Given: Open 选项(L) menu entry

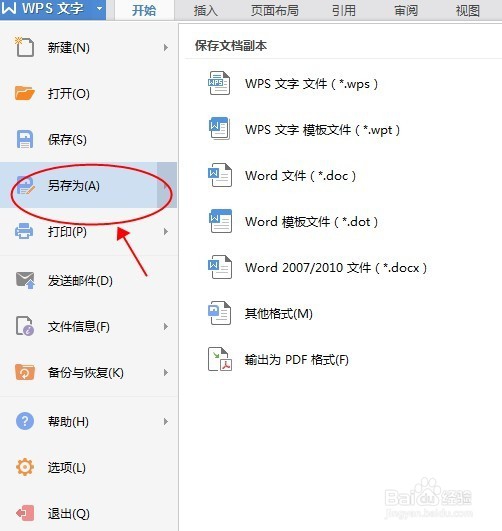Looking at the screenshot, I should [x=88, y=468].
